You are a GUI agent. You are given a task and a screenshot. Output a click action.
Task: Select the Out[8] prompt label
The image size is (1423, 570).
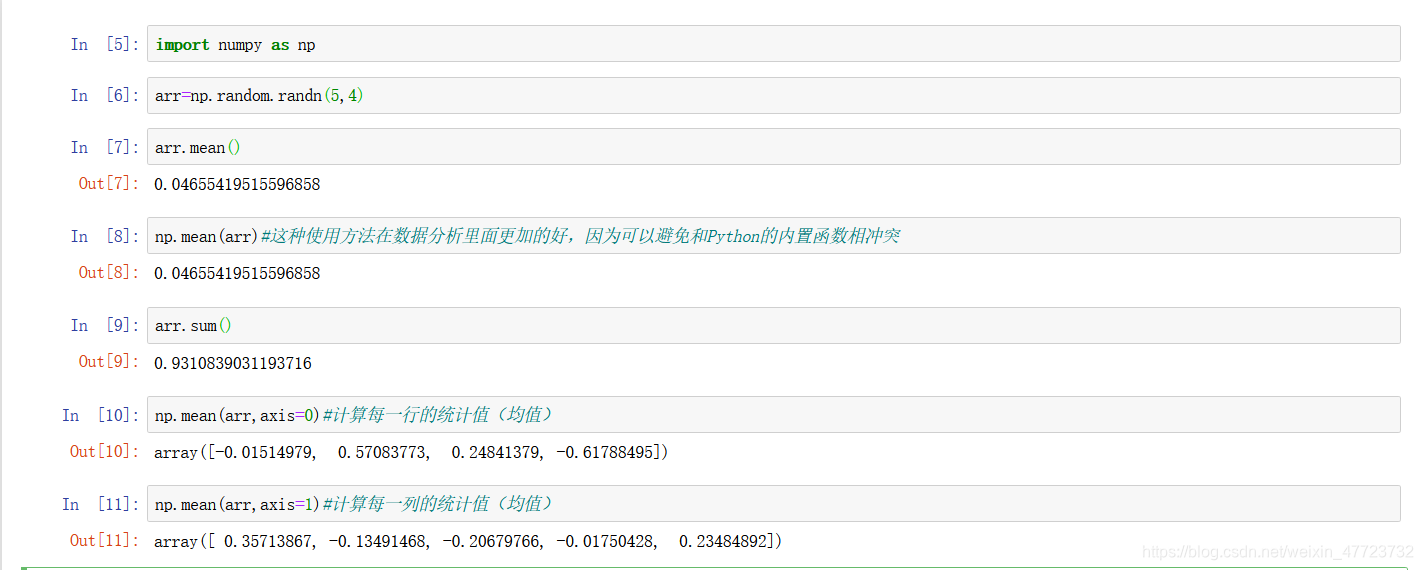point(109,273)
